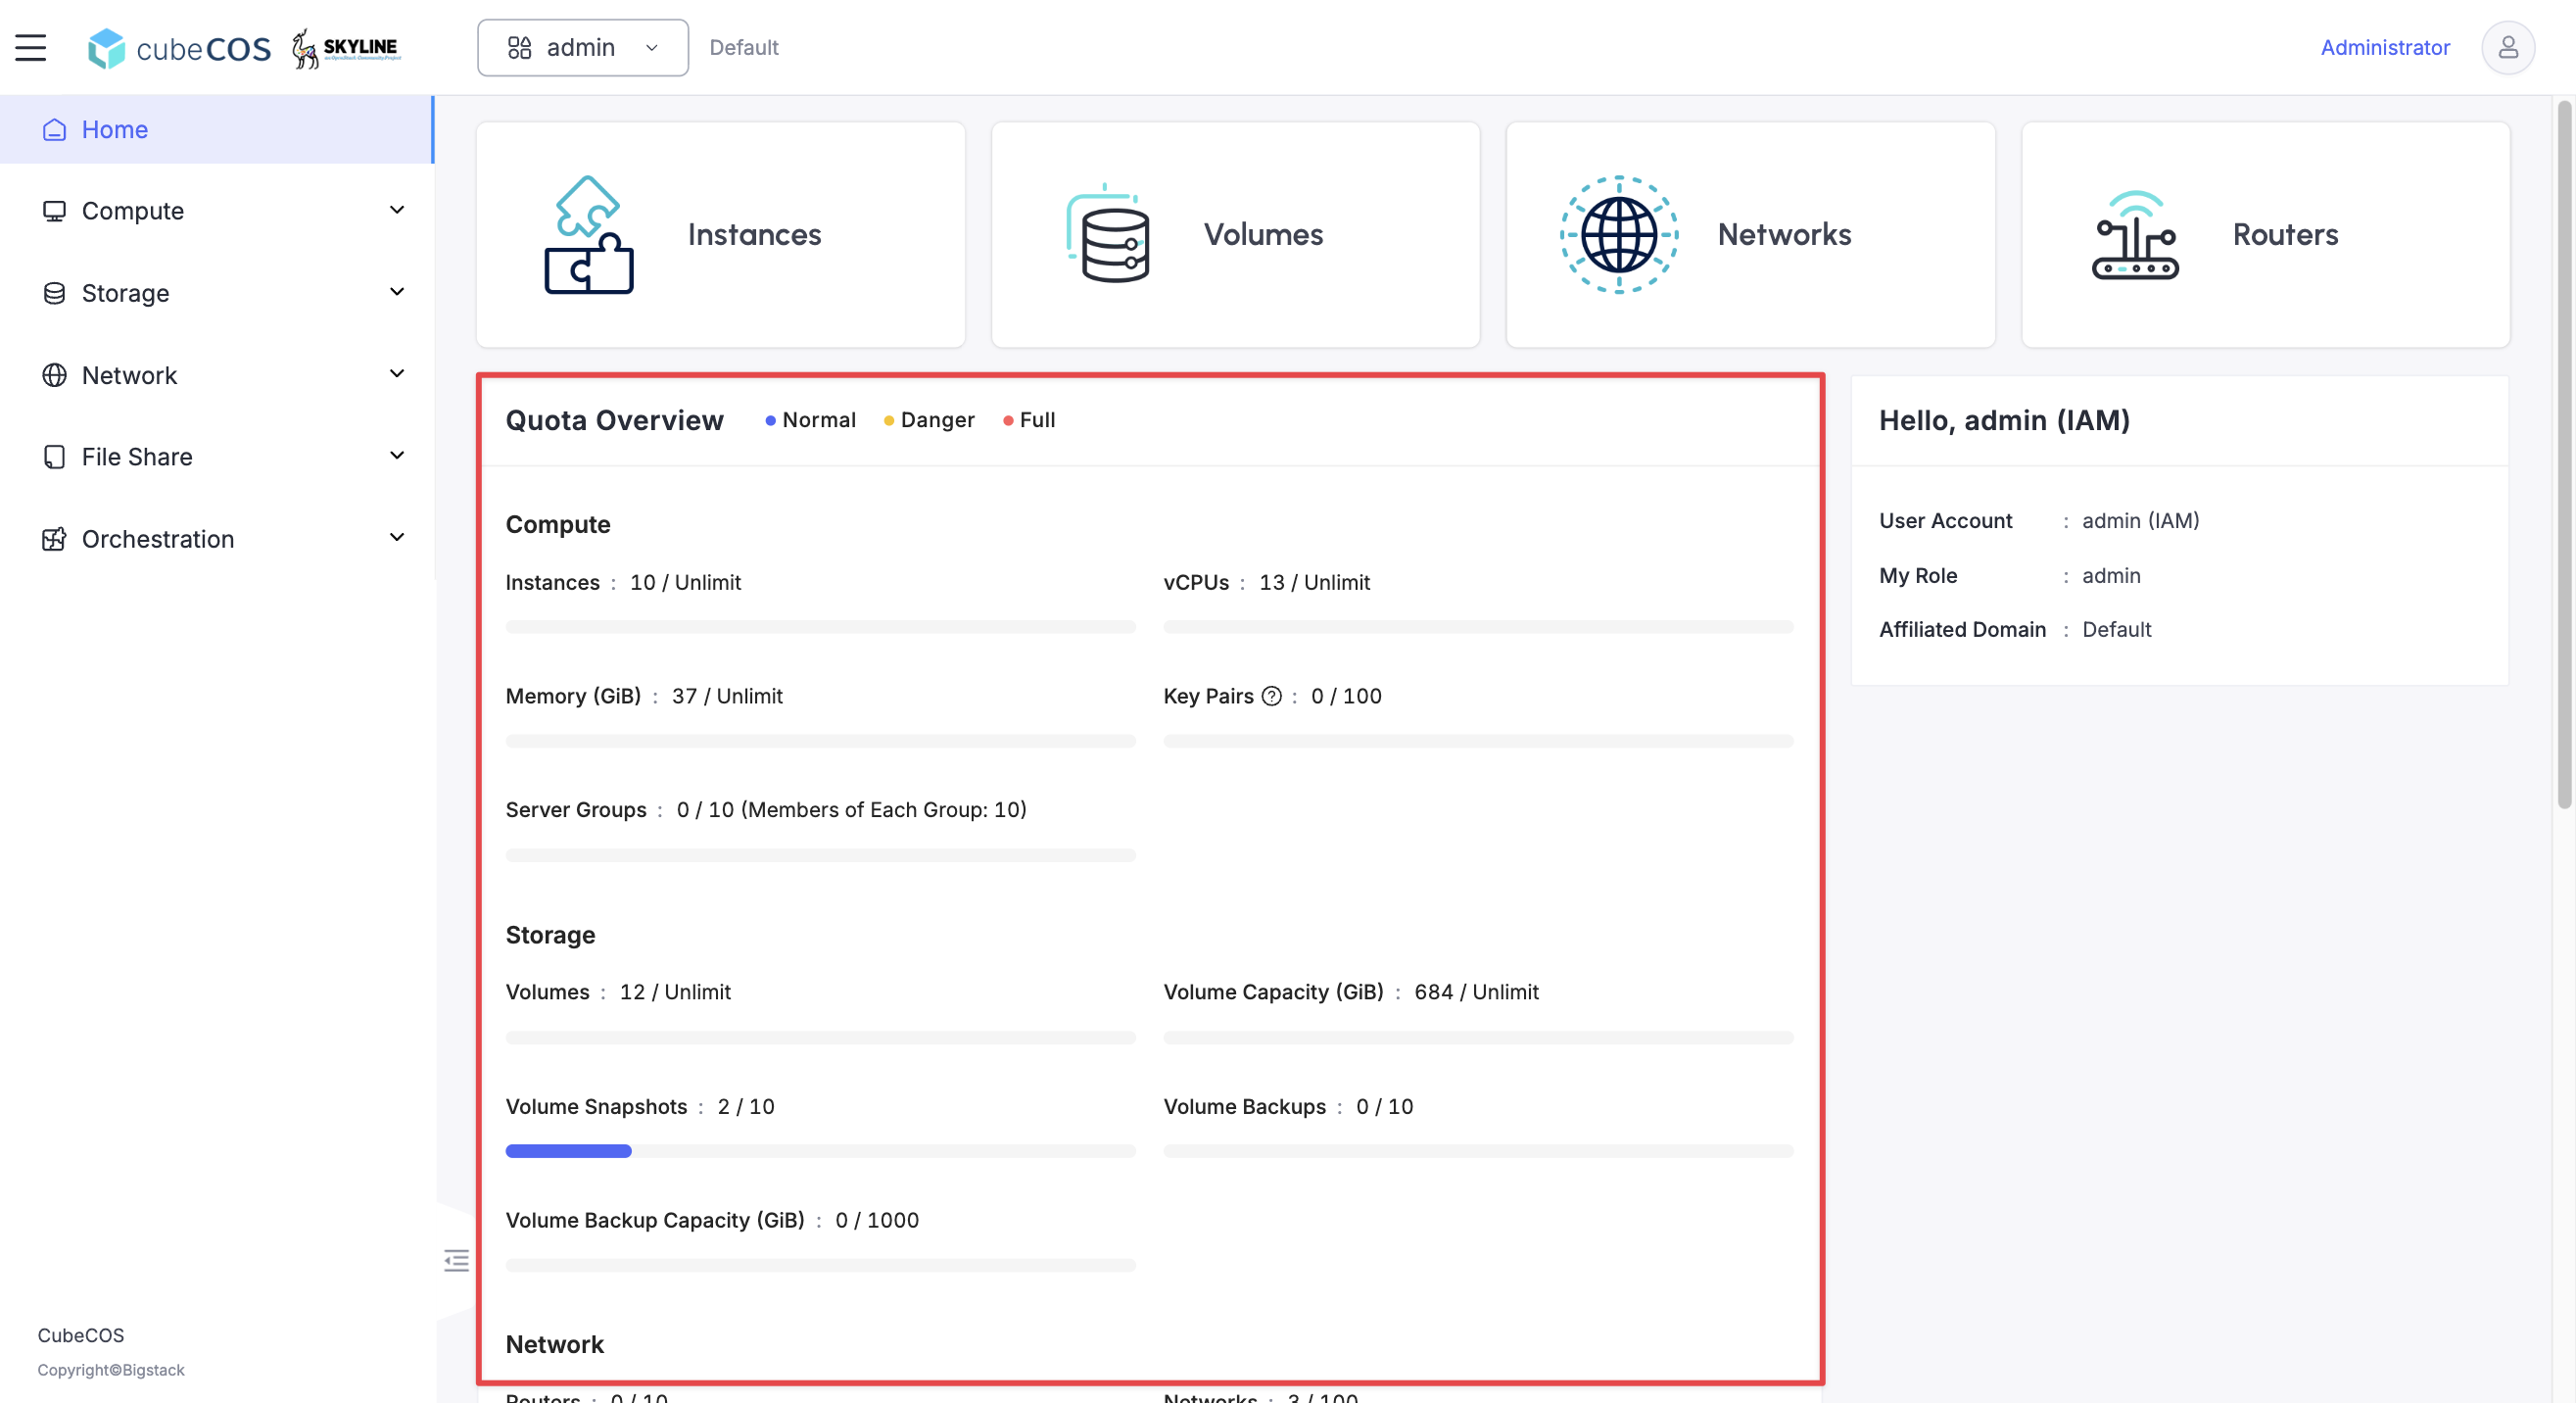The width and height of the screenshot is (2576, 1403).
Task: Click the Network globe icon in sidebar
Action: pos(54,375)
